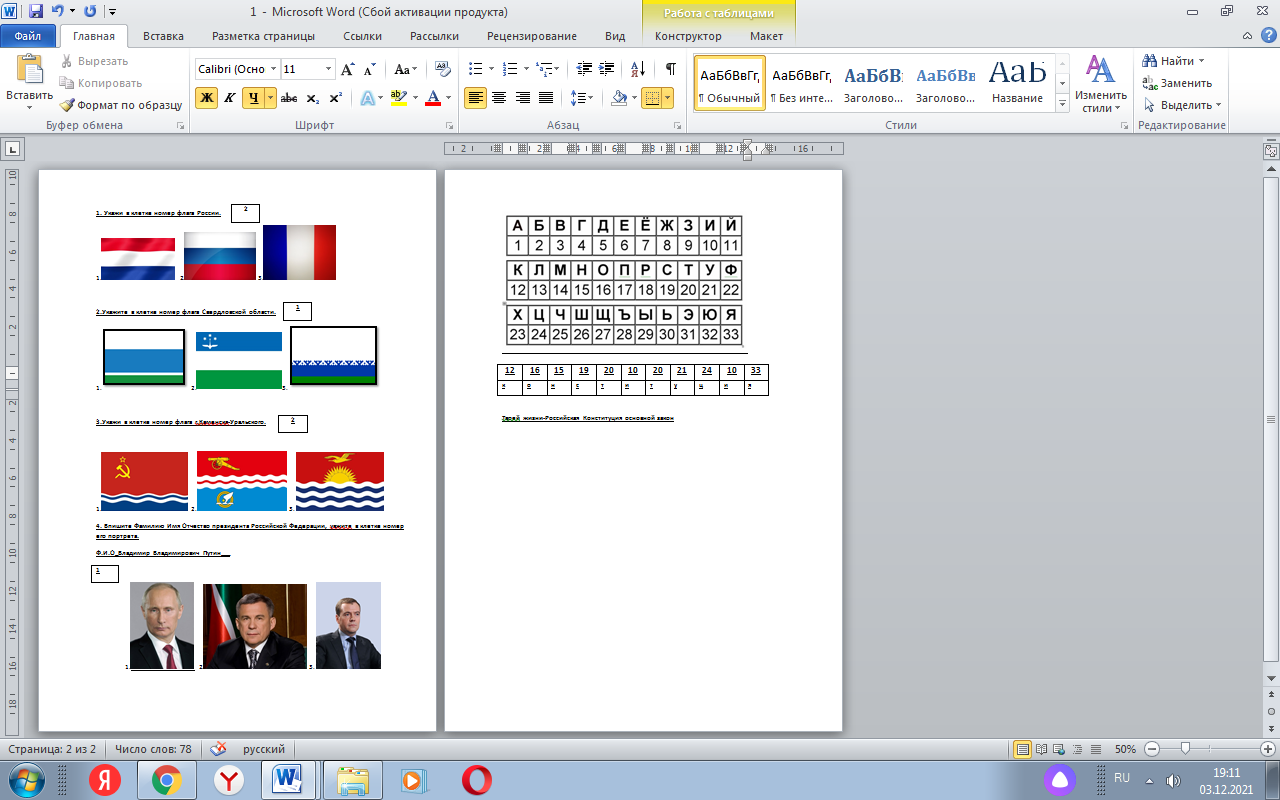Switch to full screen reading view
Screen dimensions: 1280x800
(x=1042, y=748)
